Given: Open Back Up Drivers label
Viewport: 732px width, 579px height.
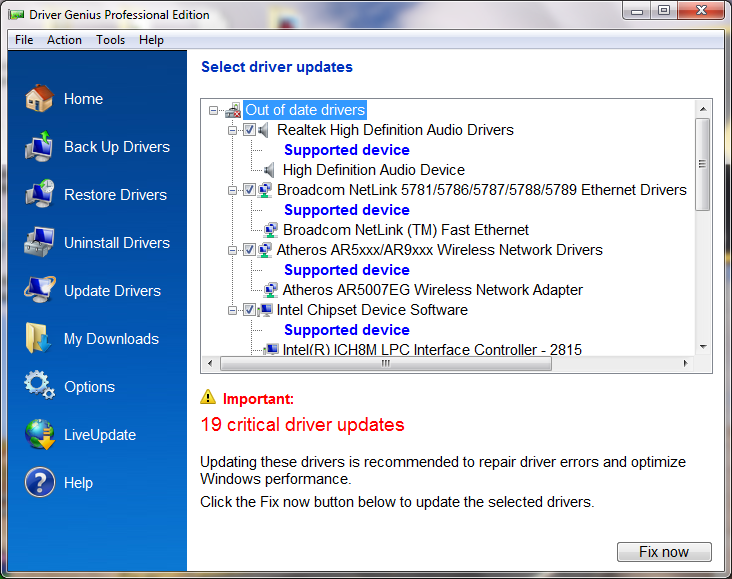Looking at the screenshot, I should [x=117, y=147].
